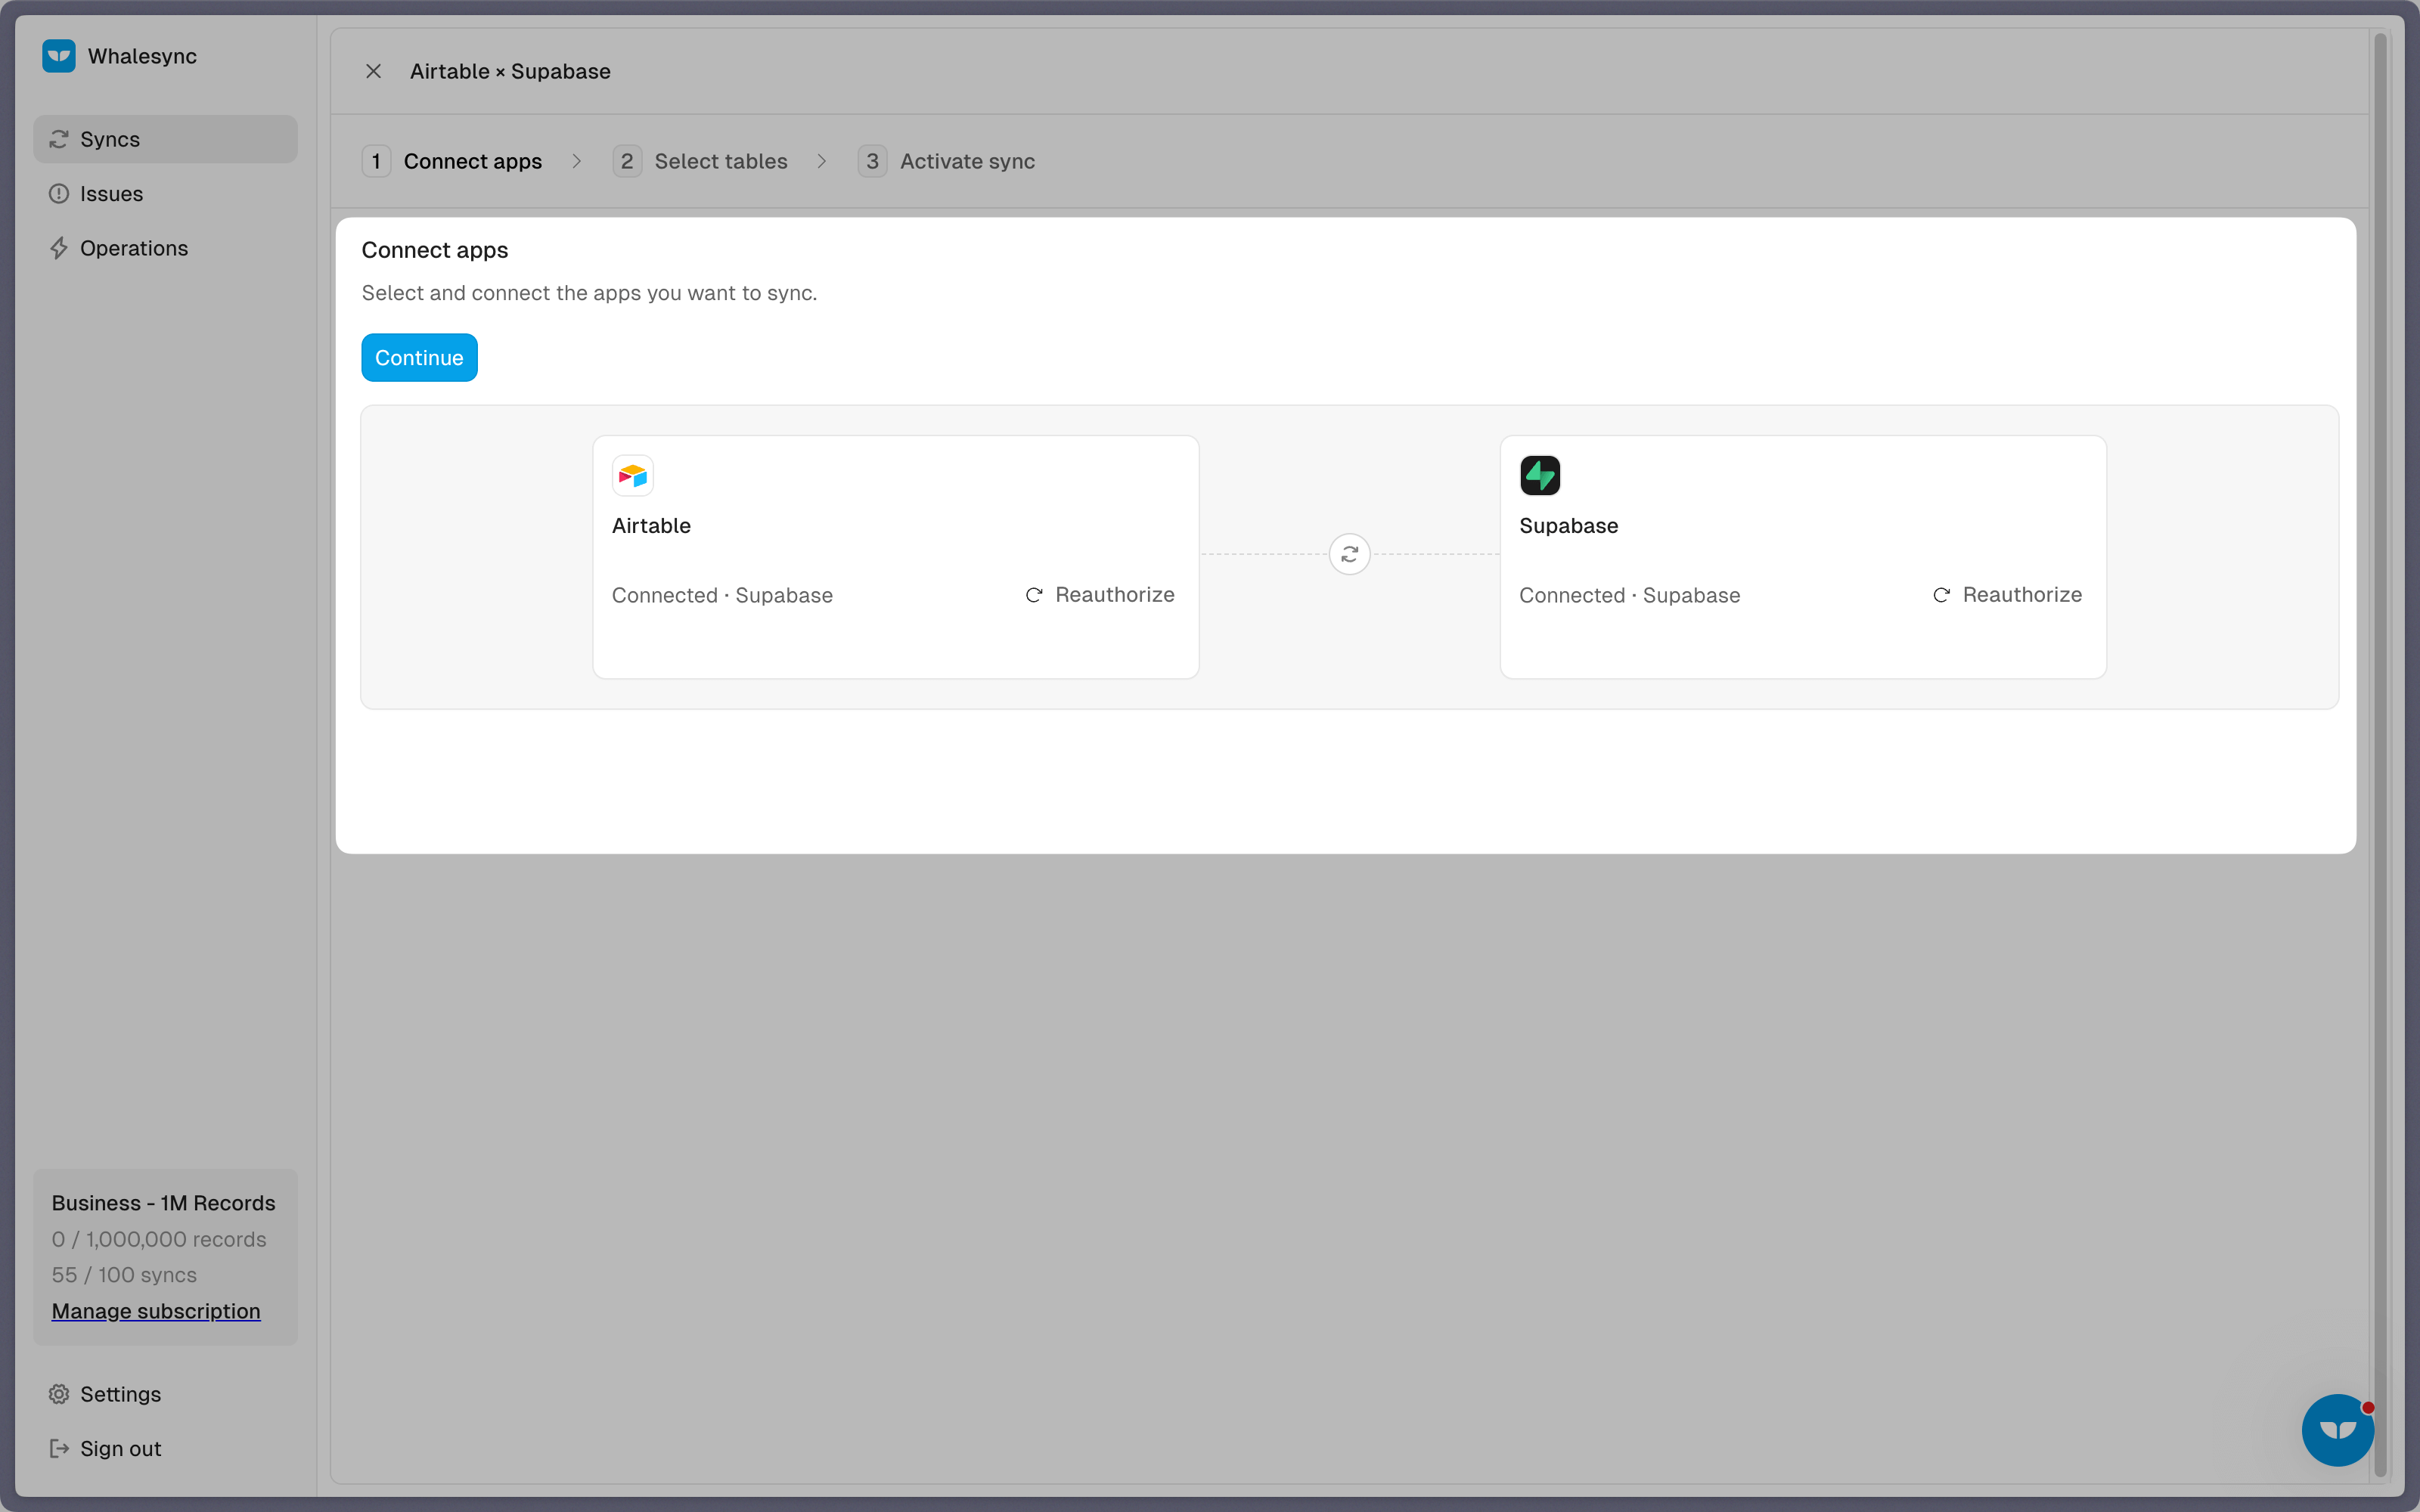Sign out of Whalesync

click(x=165, y=1448)
